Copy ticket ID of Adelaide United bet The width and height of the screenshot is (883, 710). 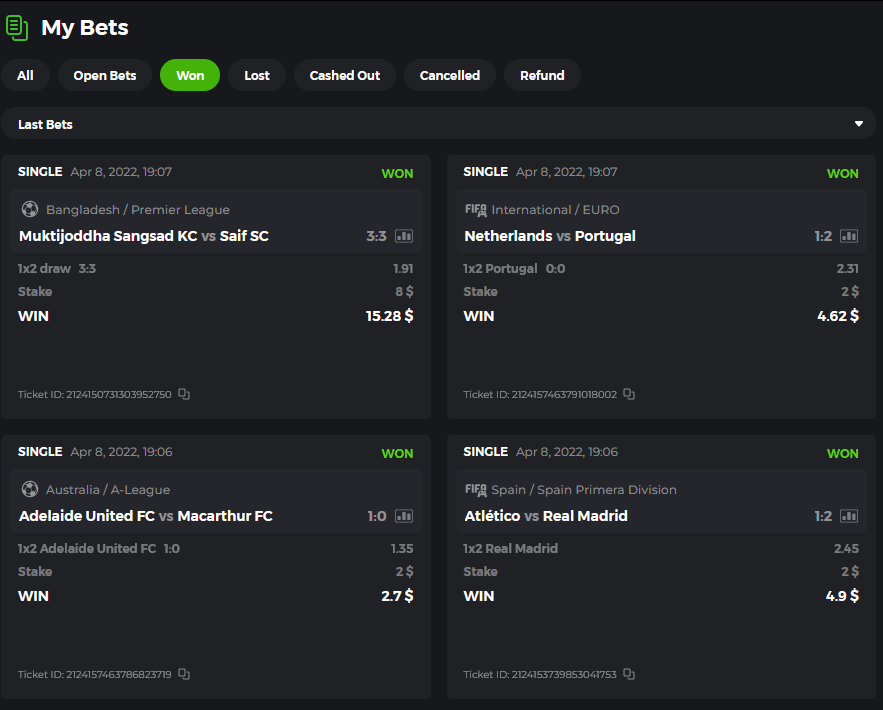(x=184, y=674)
